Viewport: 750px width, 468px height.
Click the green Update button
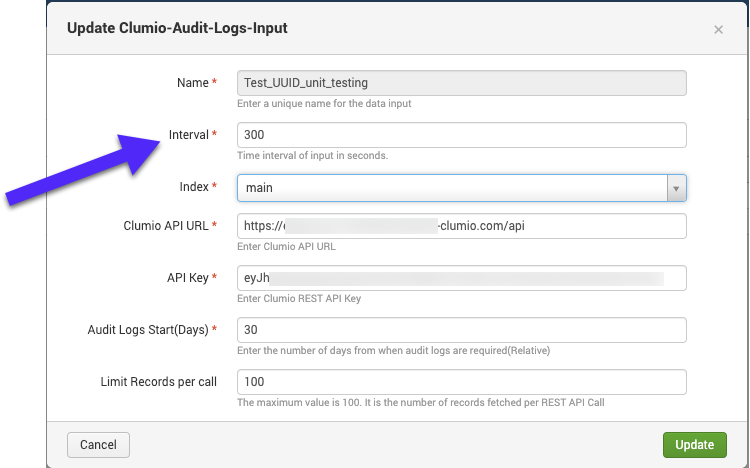click(x=695, y=445)
